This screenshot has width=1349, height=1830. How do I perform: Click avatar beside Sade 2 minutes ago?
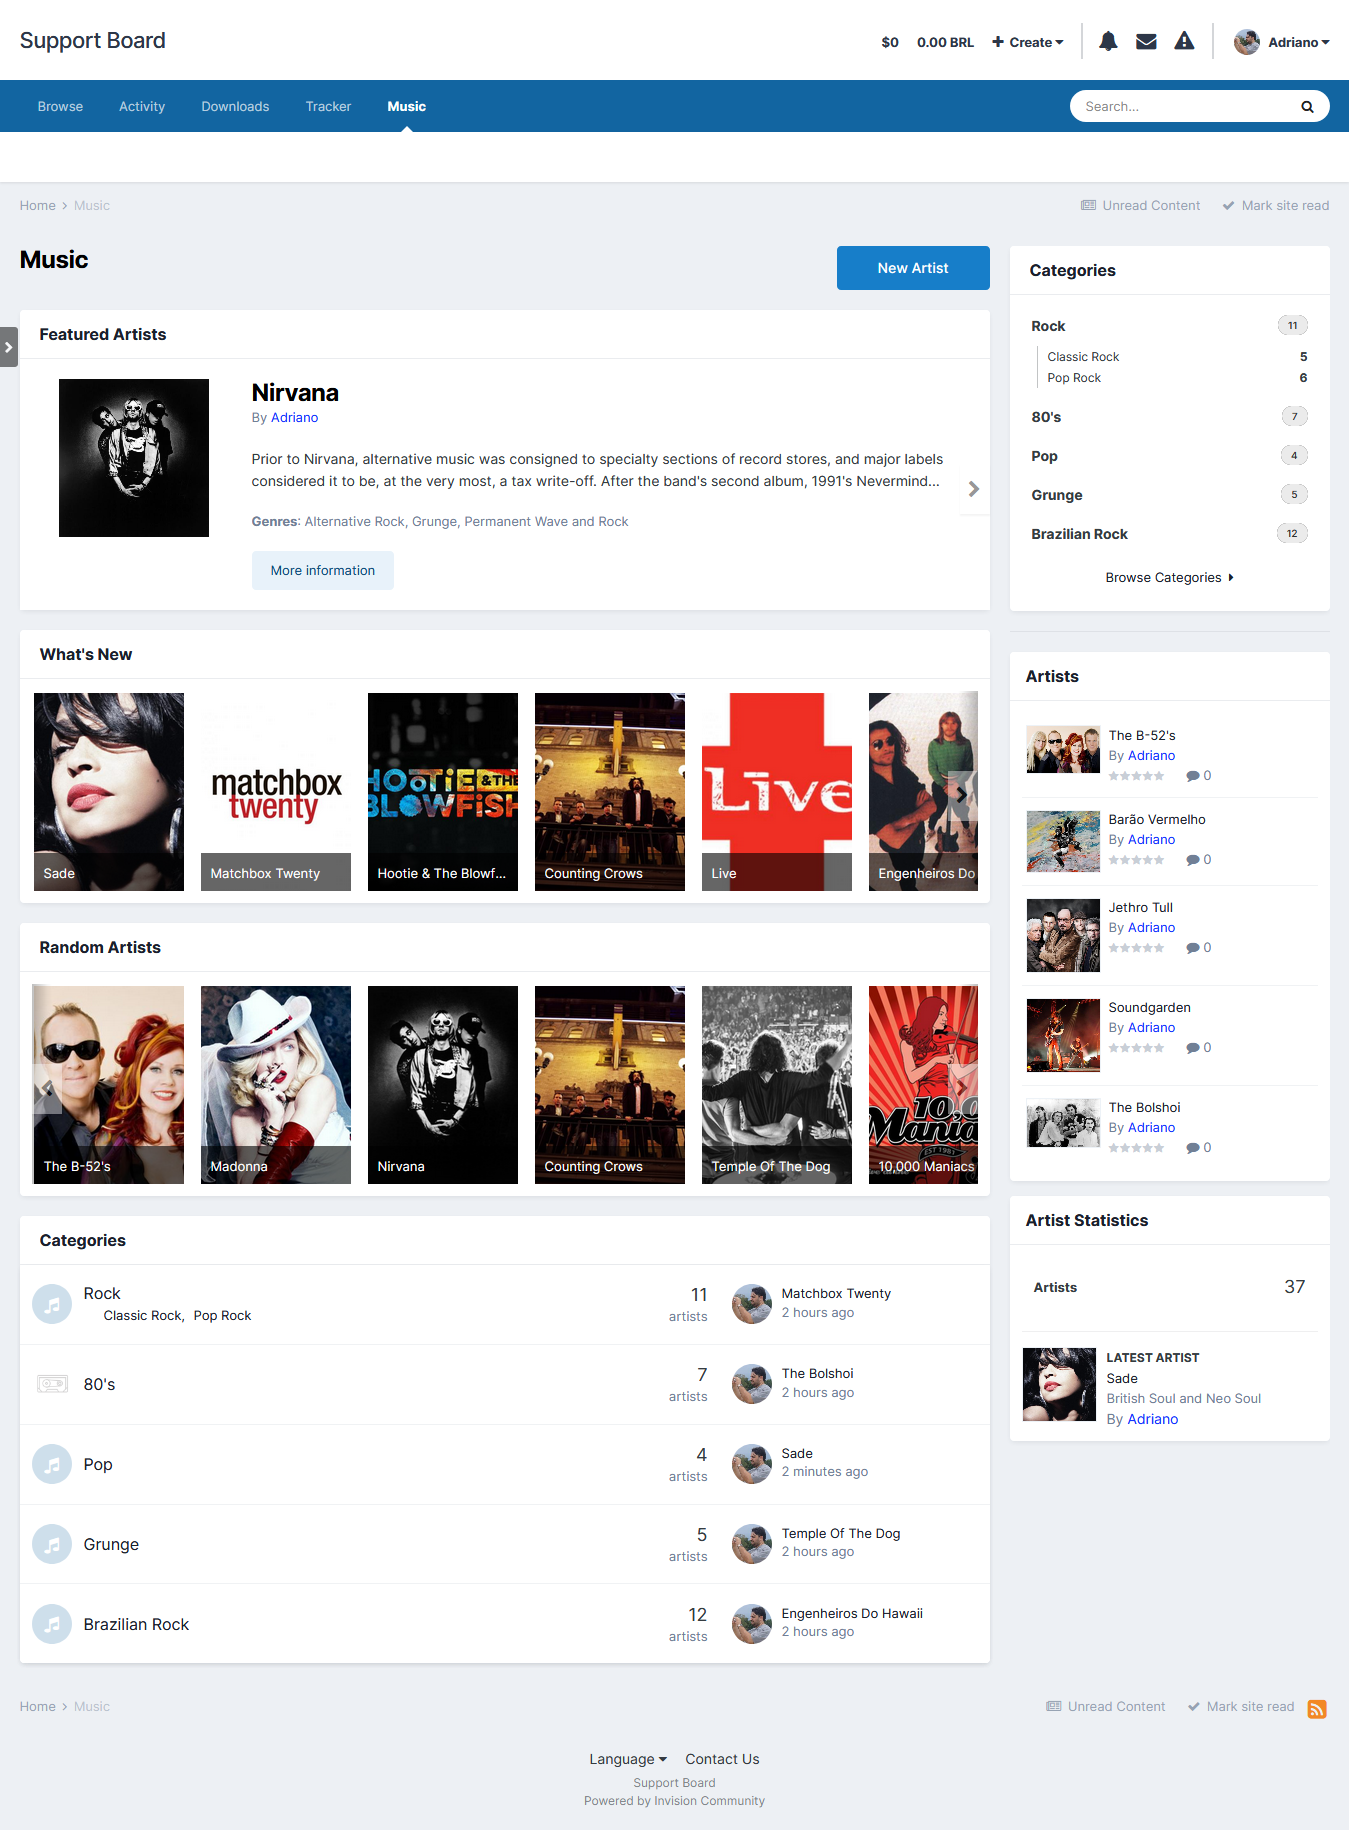click(751, 1463)
